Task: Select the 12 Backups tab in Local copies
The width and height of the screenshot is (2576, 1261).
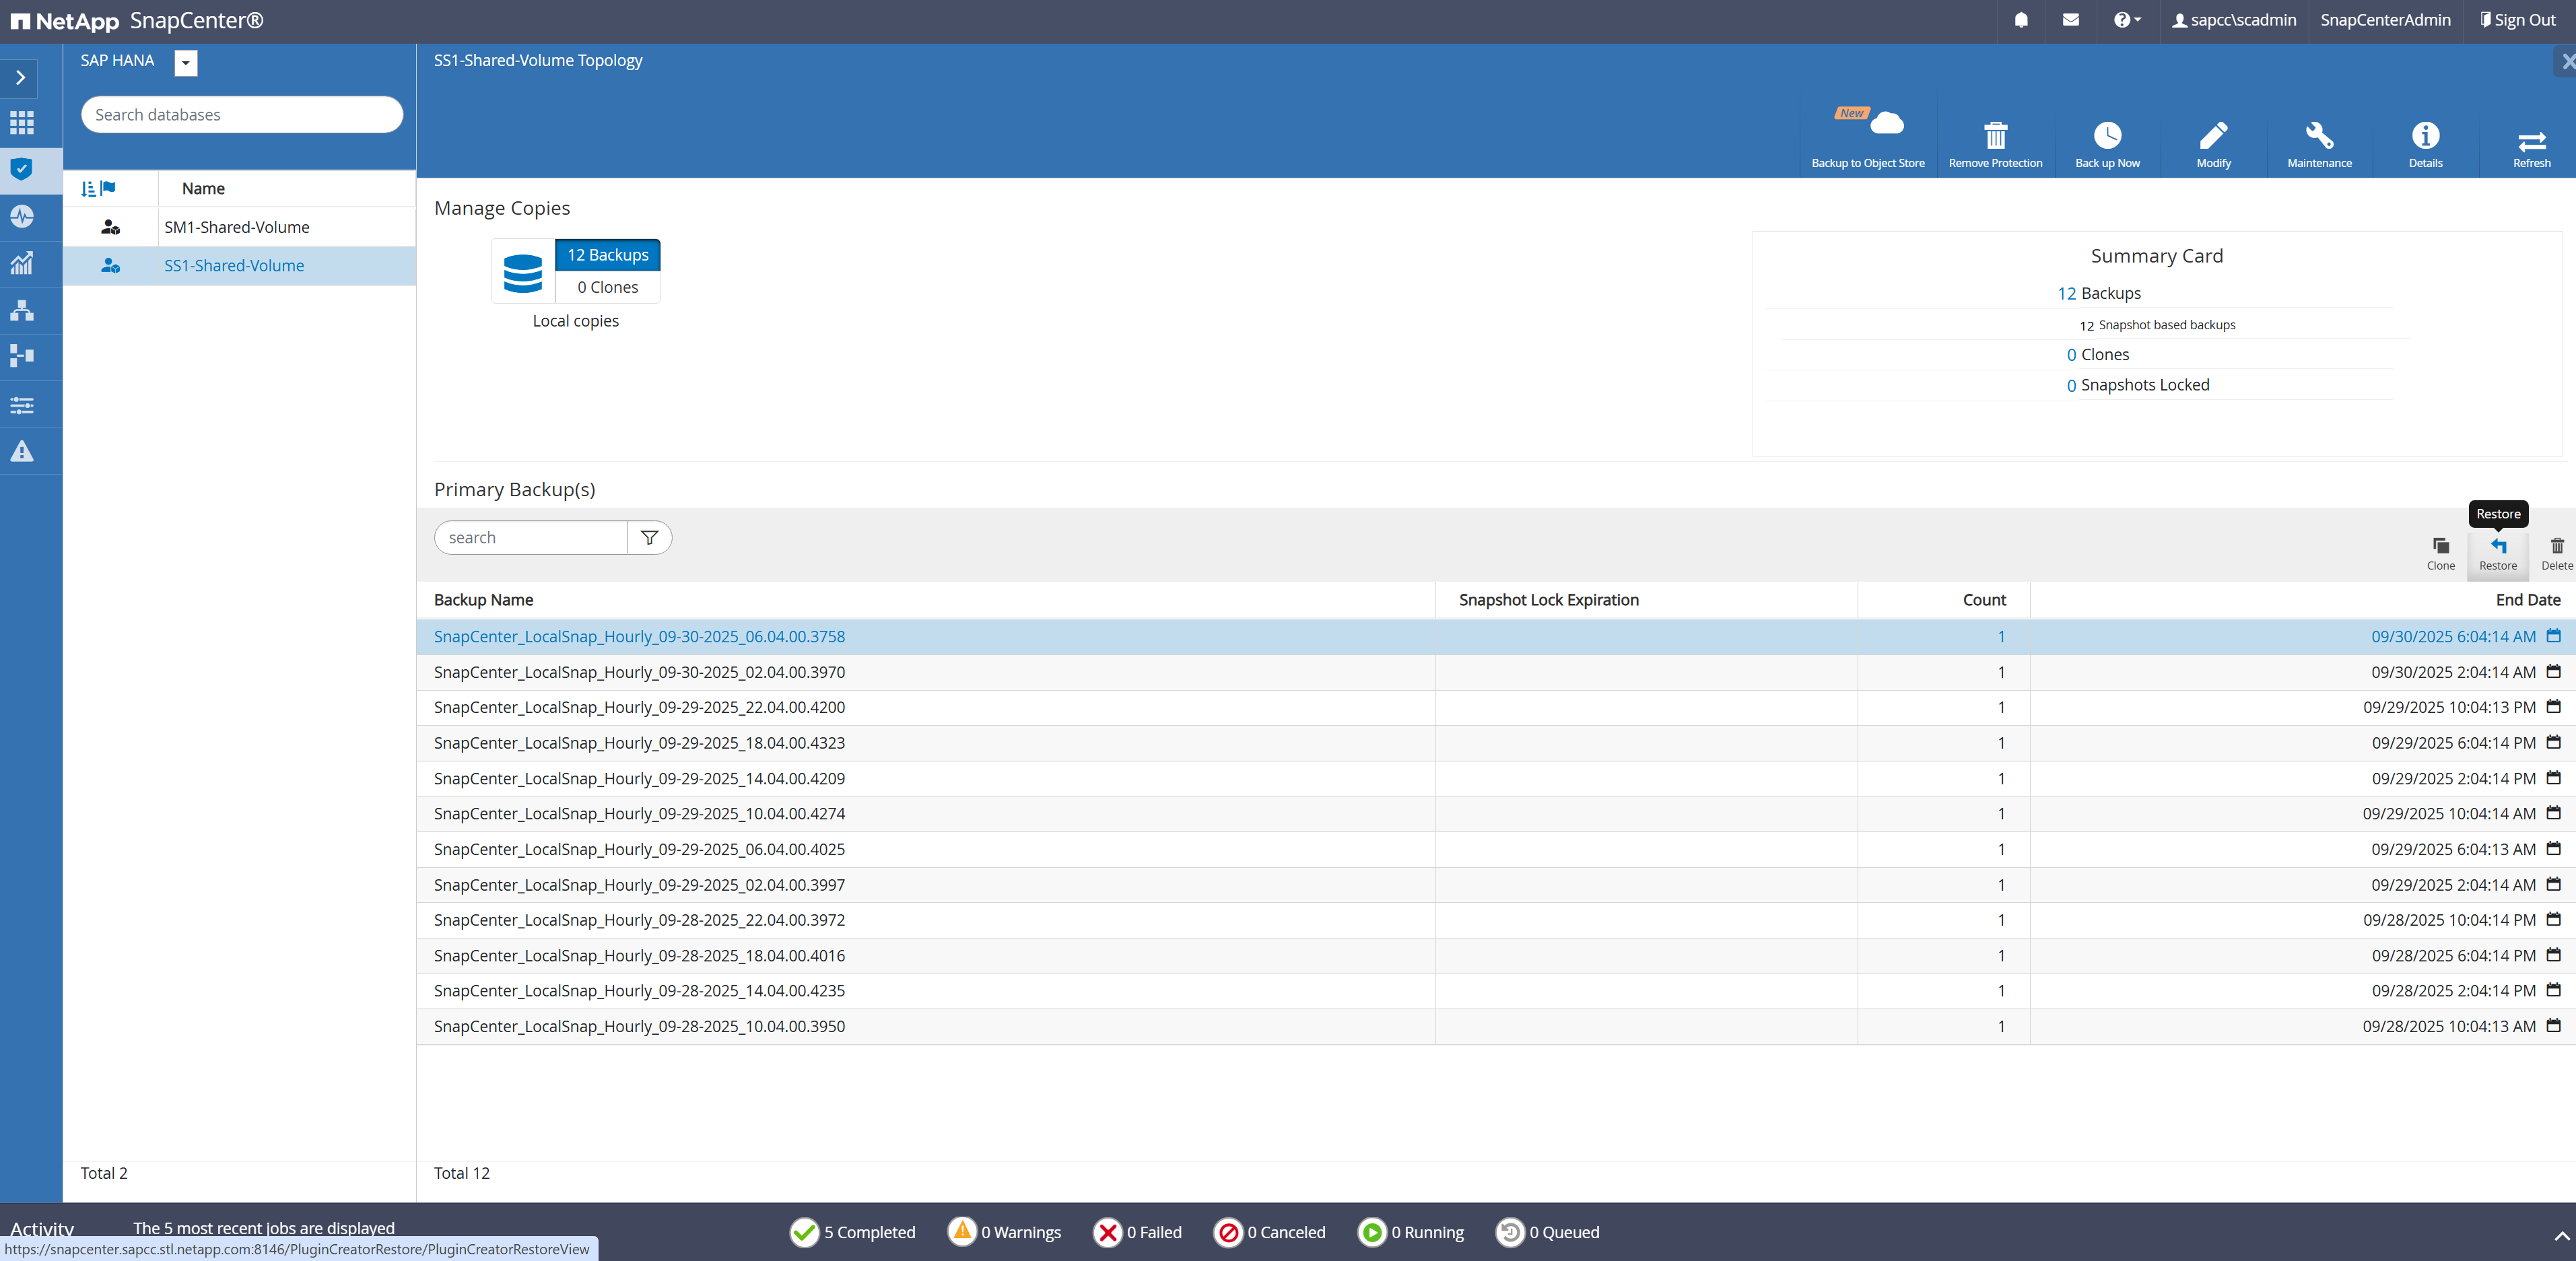Action: tap(608, 255)
